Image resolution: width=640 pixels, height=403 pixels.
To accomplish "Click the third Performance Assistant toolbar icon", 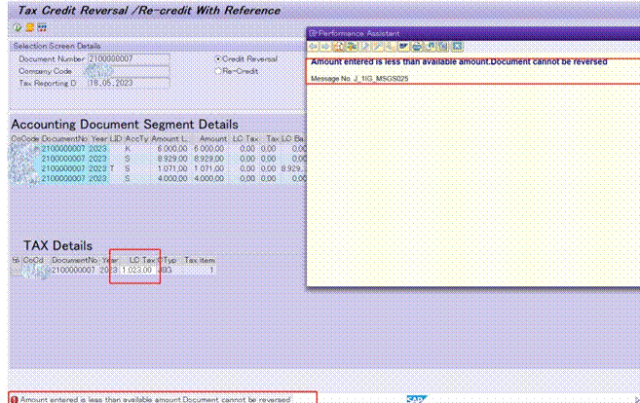I will [x=338, y=47].
